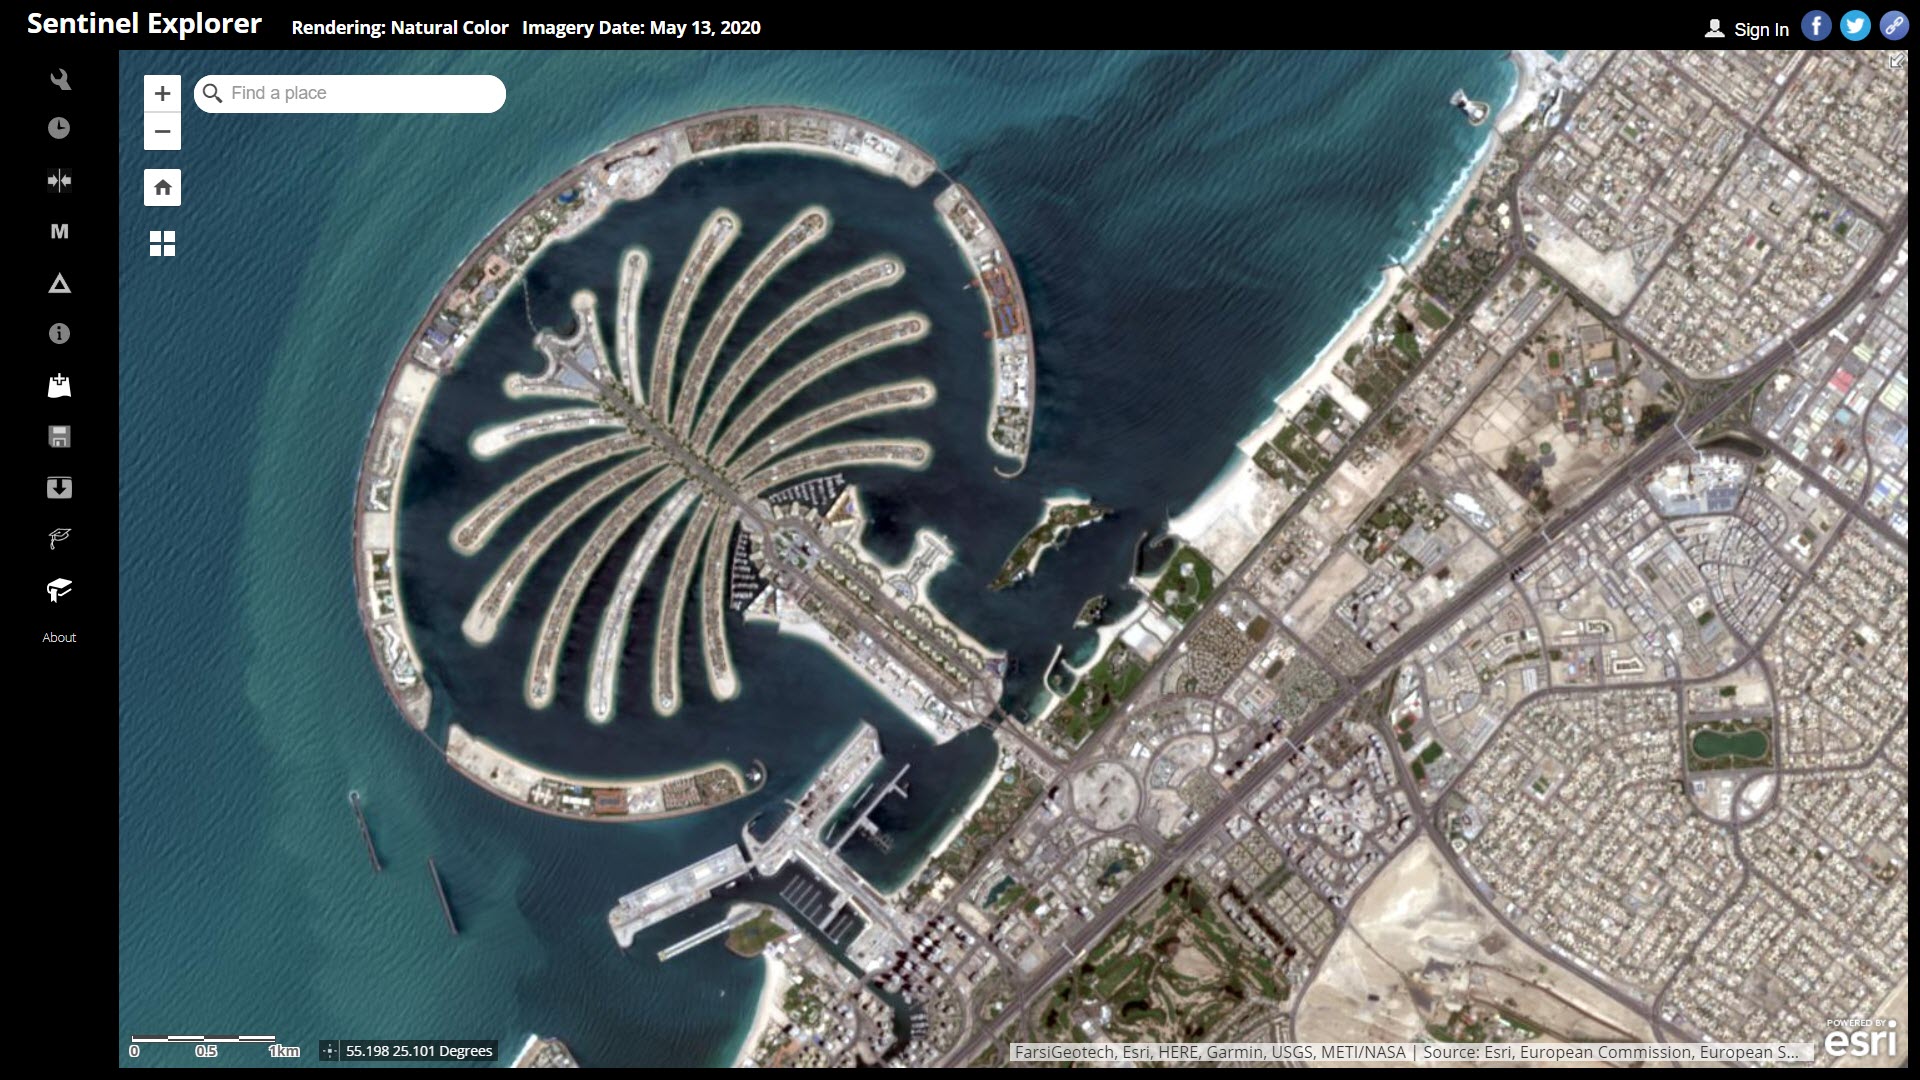Click the Imagery Date May 13, 2020 label

pyautogui.click(x=641, y=28)
